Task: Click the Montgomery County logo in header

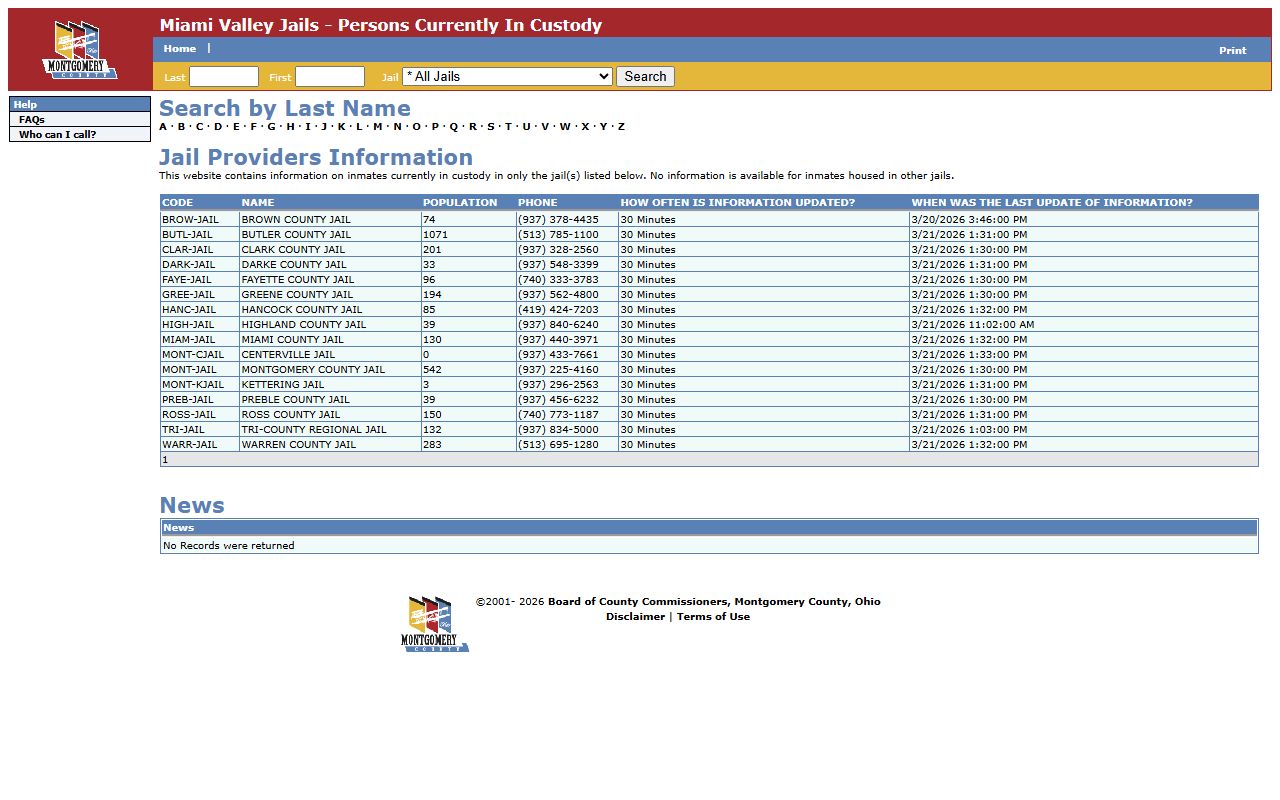Action: [80, 50]
